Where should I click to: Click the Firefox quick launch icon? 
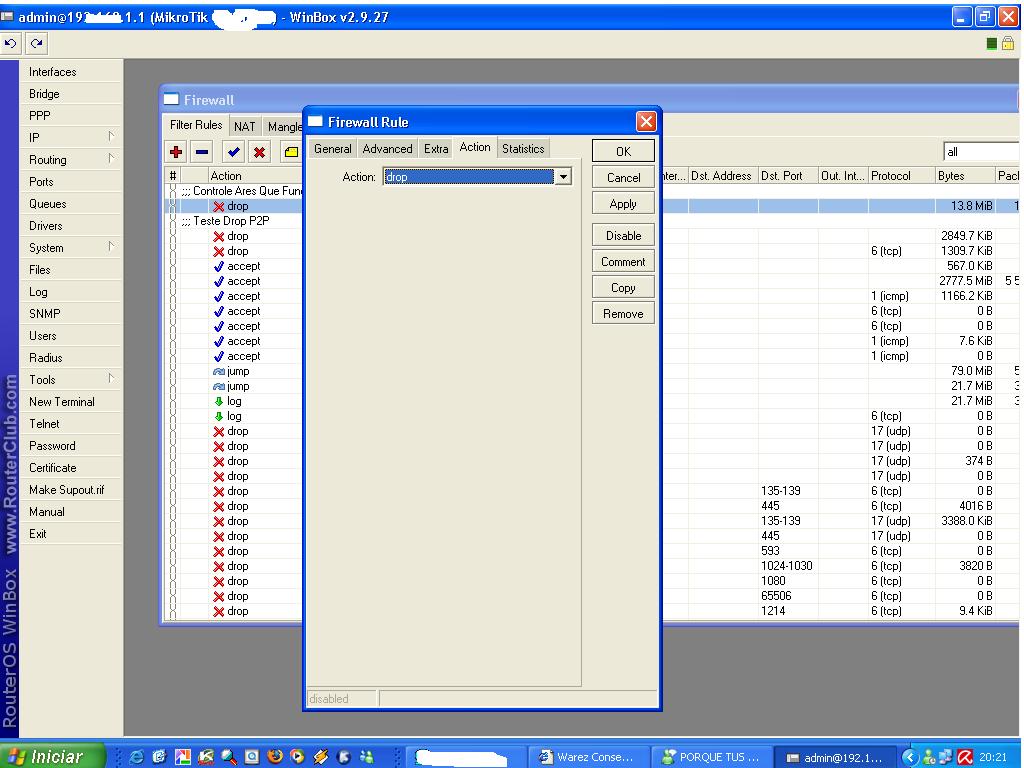coord(275,756)
